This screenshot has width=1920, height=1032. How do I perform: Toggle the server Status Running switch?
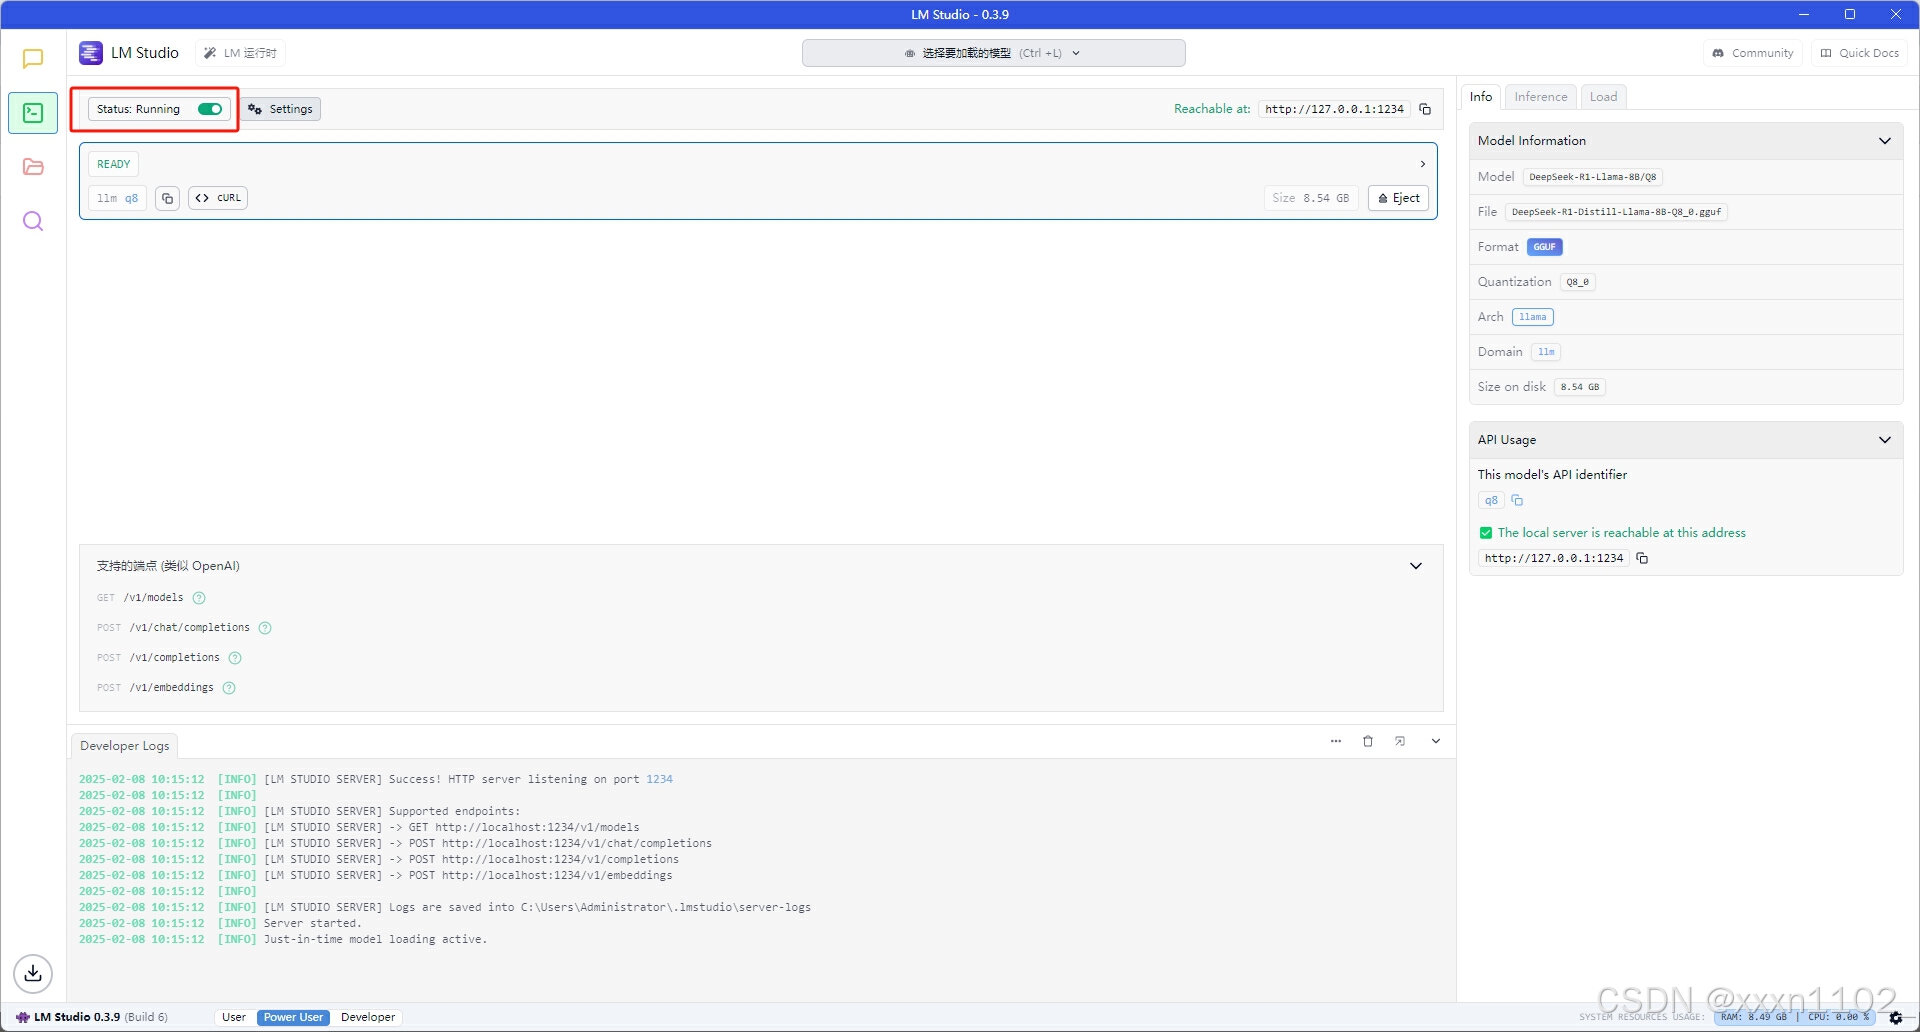pos(210,109)
